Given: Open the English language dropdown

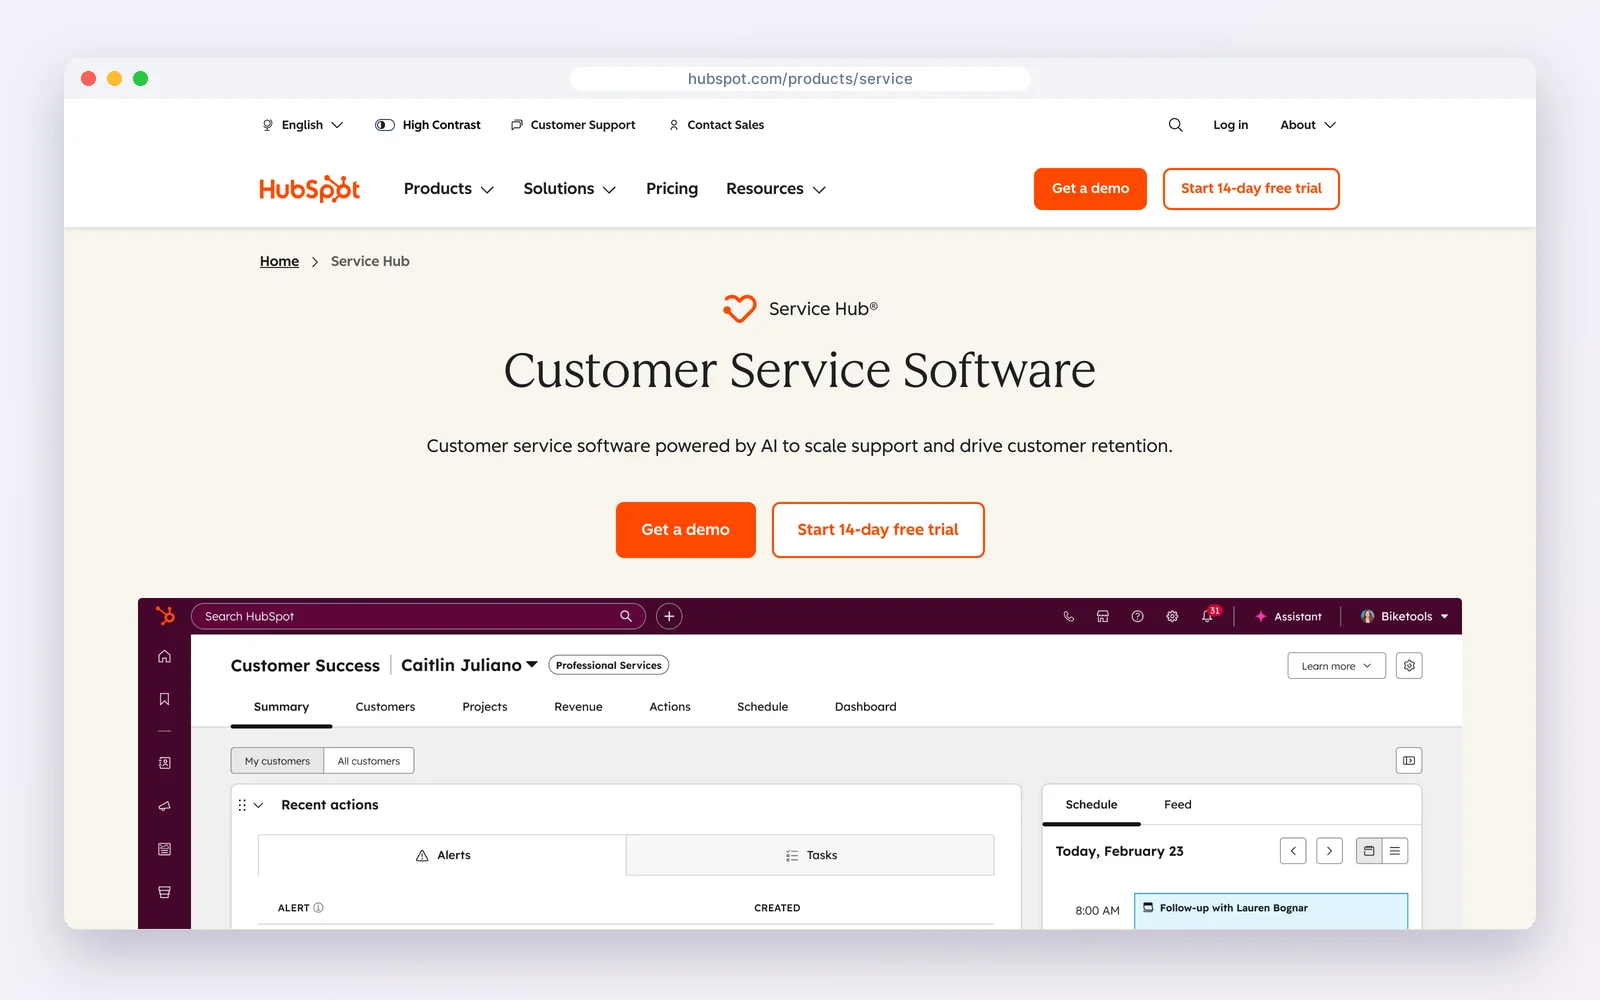Looking at the screenshot, I should click(x=302, y=125).
